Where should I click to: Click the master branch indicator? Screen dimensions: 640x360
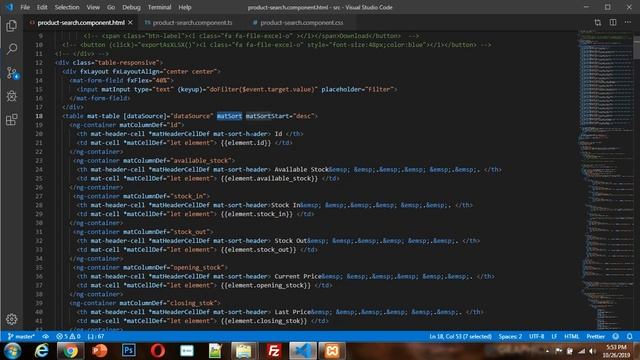tap(21, 337)
